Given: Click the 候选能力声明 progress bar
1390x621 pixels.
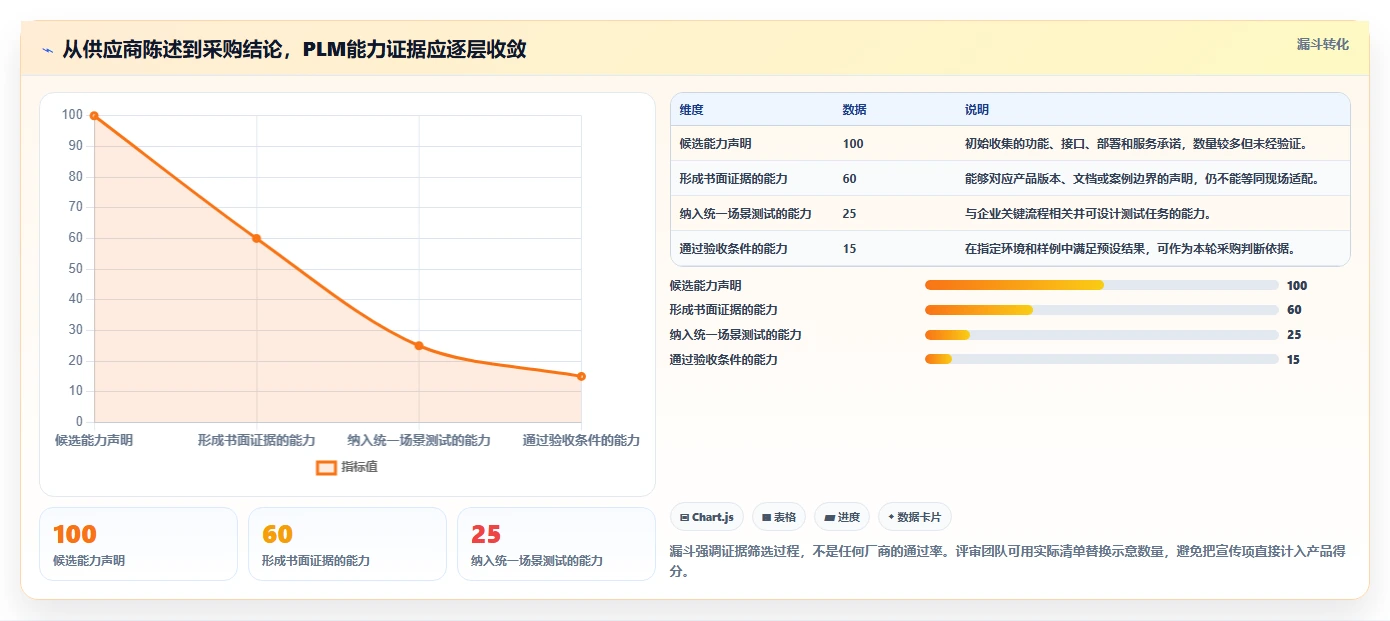Looking at the screenshot, I should [x=1102, y=285].
